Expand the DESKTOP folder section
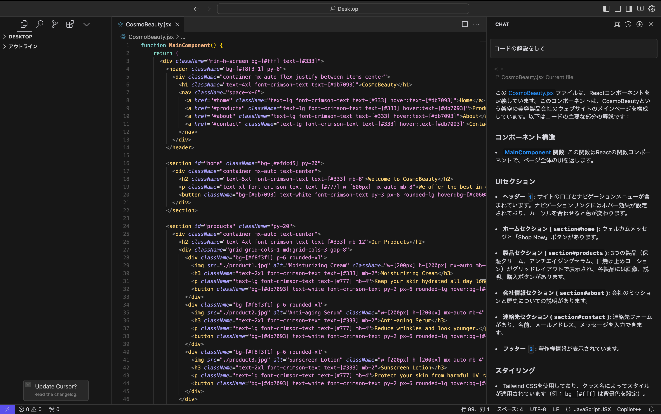 click(20, 35)
